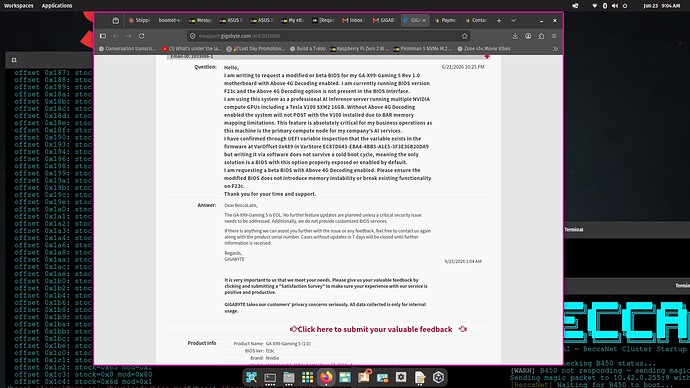Open Firefox View pinned button
This screenshot has height=388, width=690.
(115, 21)
